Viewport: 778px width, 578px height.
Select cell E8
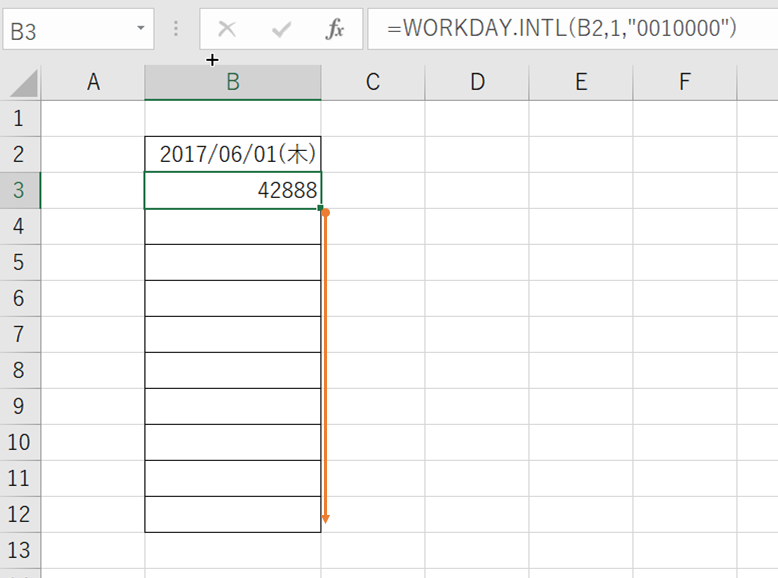tap(581, 370)
